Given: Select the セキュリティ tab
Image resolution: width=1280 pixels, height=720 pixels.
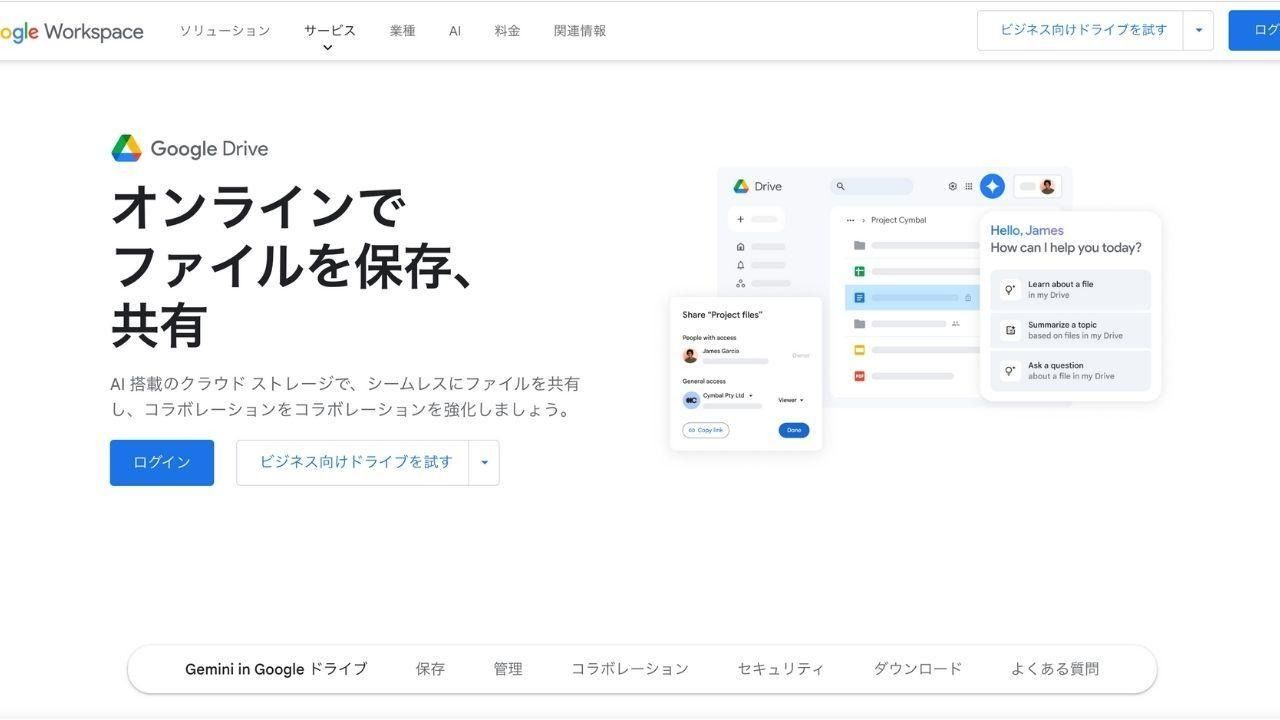Looking at the screenshot, I should [x=781, y=669].
